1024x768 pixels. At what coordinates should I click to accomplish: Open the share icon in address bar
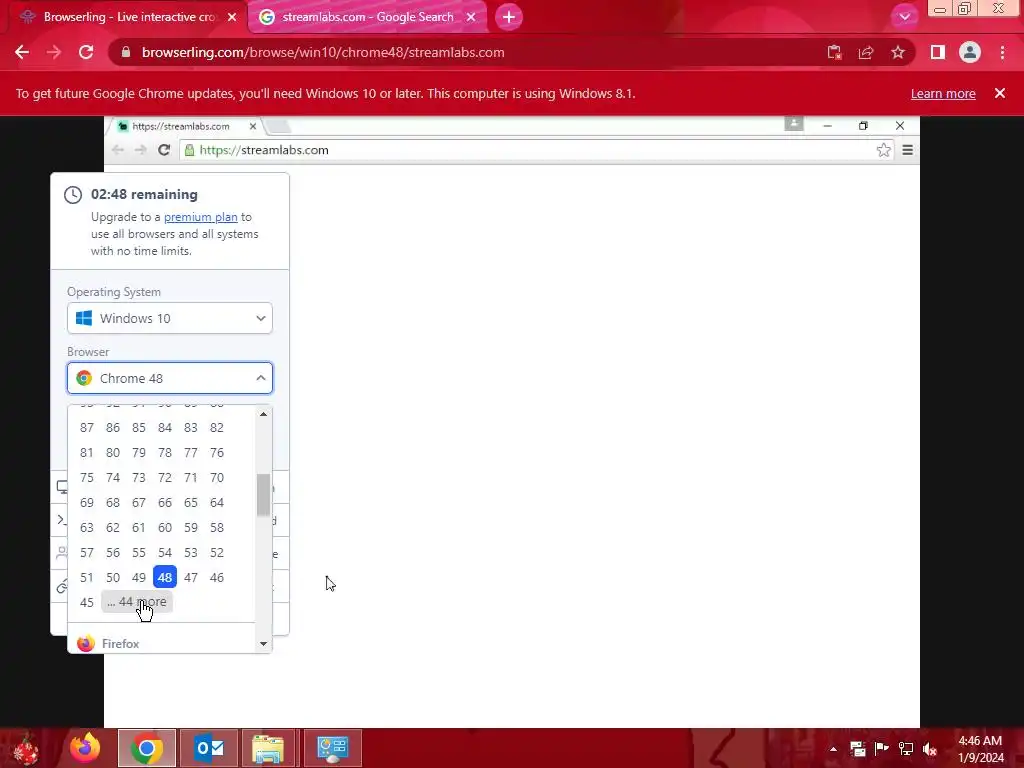pyautogui.click(x=866, y=52)
